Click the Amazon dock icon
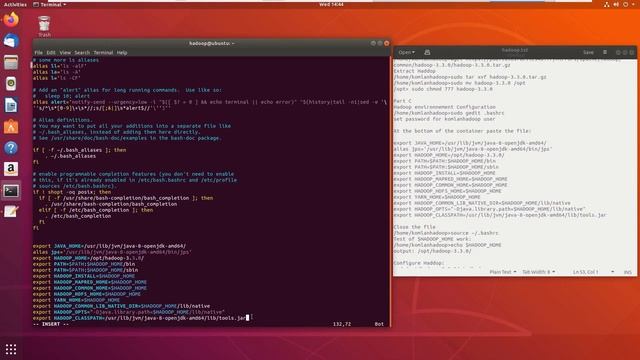This screenshot has height=360, width=640. (11, 169)
